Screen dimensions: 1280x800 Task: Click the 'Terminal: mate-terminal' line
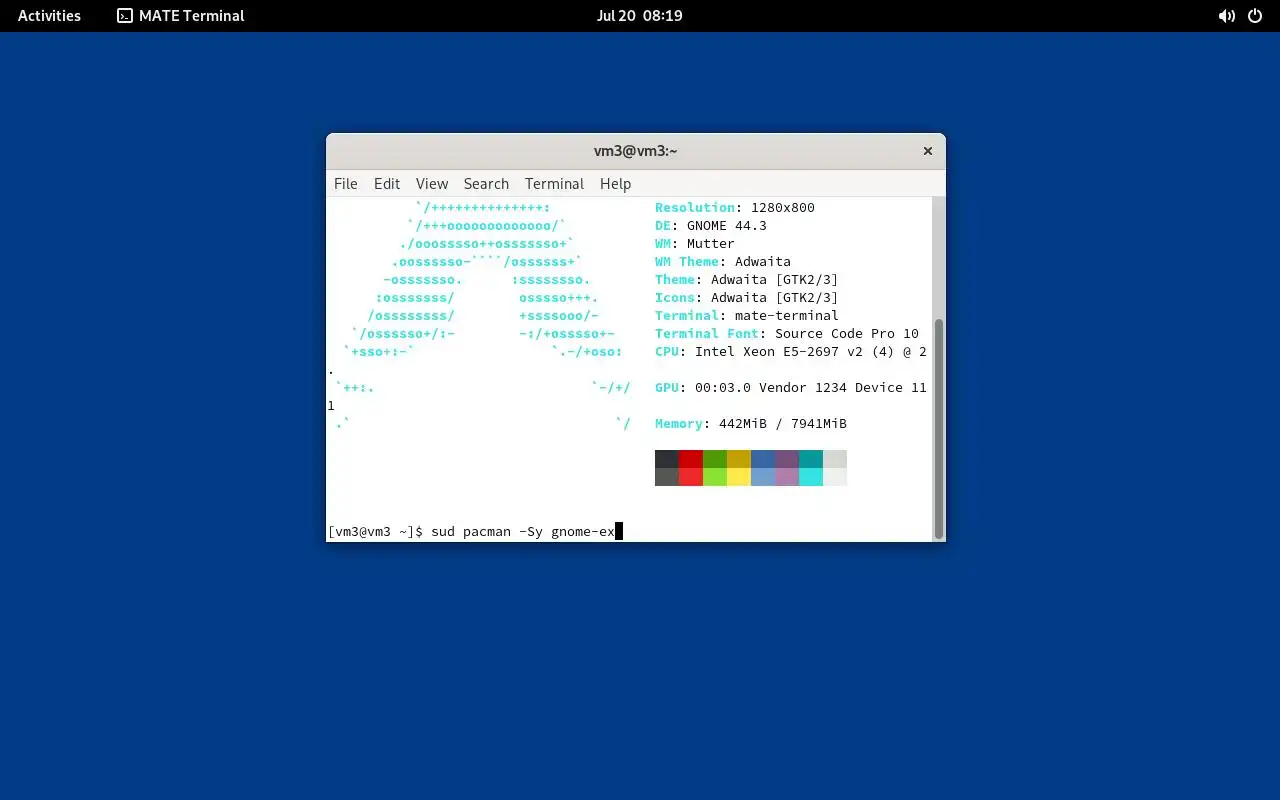click(747, 316)
